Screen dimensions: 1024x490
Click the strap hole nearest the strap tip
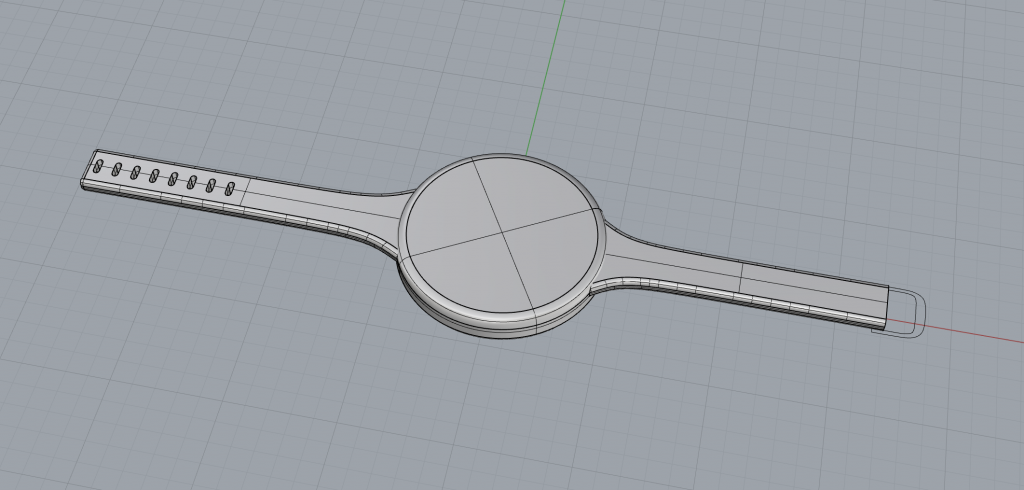point(98,168)
